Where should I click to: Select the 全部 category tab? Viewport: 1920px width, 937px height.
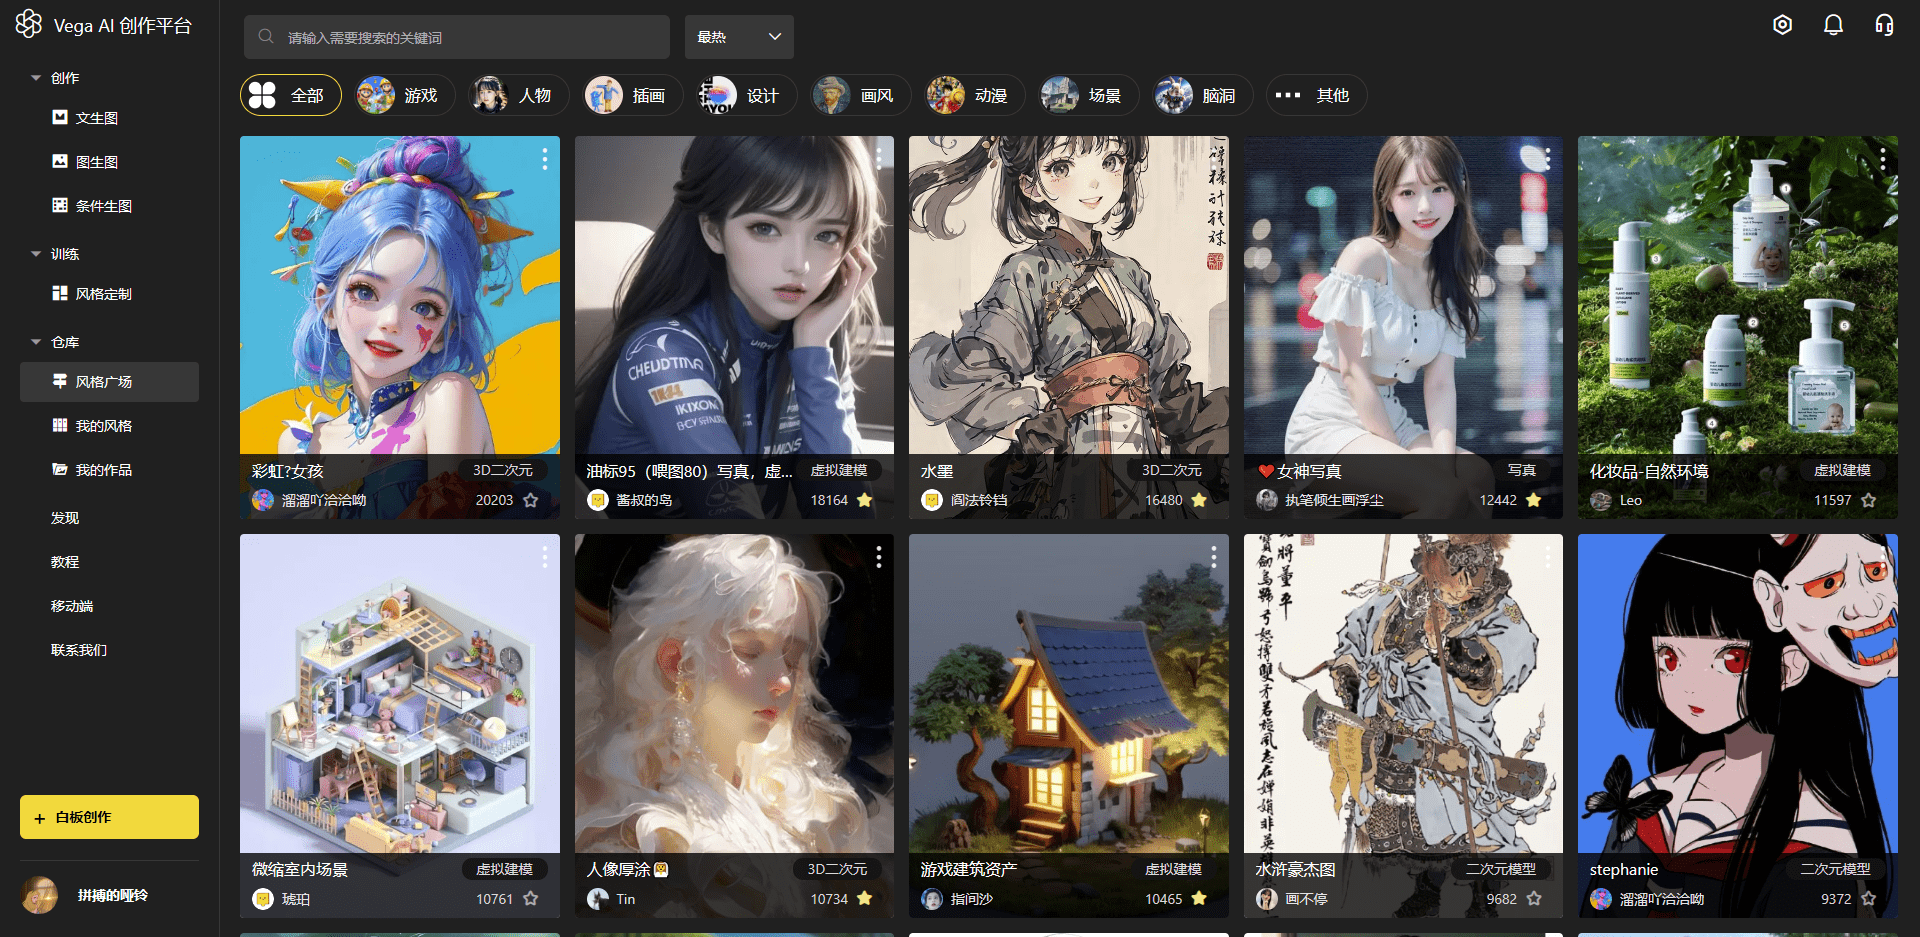291,95
